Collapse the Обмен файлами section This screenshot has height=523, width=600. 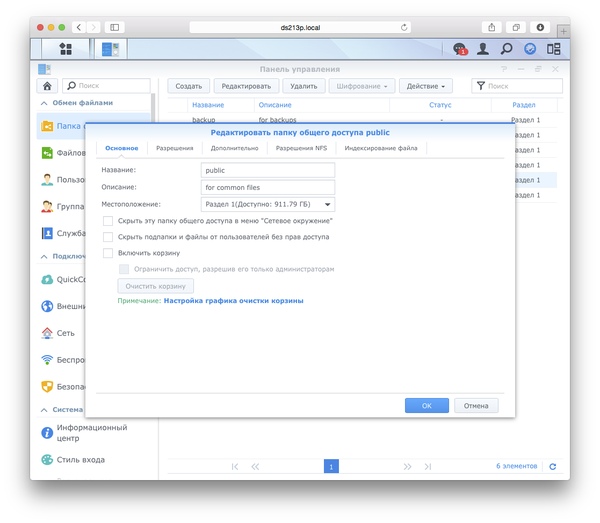44,103
